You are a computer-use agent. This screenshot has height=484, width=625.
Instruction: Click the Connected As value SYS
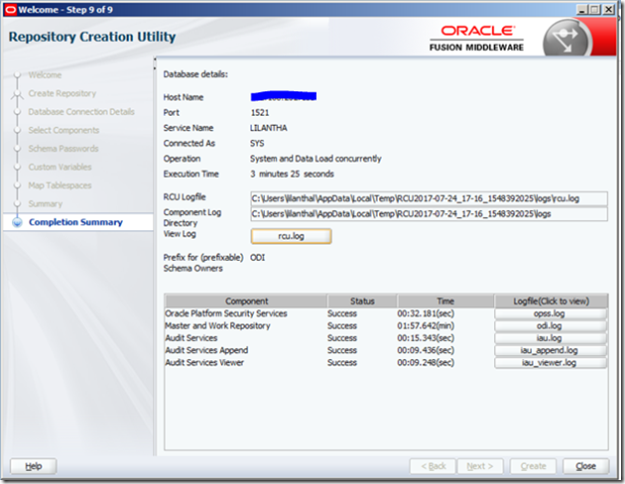click(x=257, y=144)
